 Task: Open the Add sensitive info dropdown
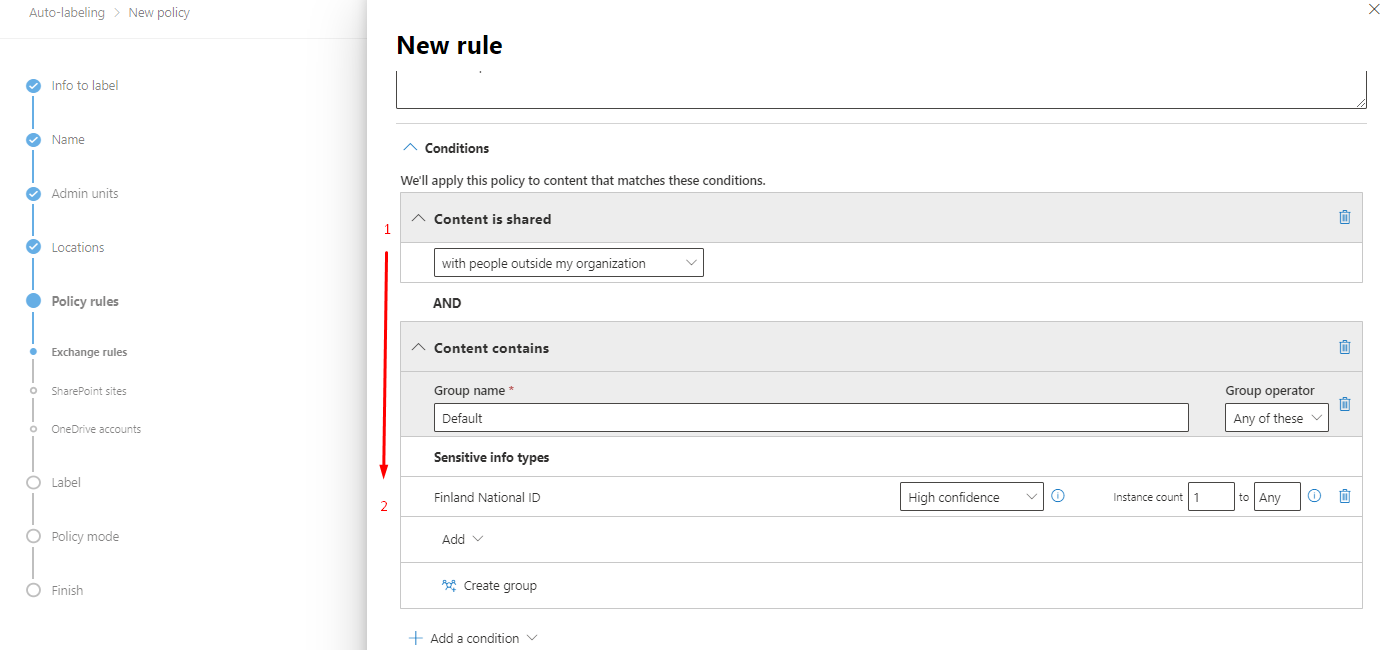tap(462, 539)
